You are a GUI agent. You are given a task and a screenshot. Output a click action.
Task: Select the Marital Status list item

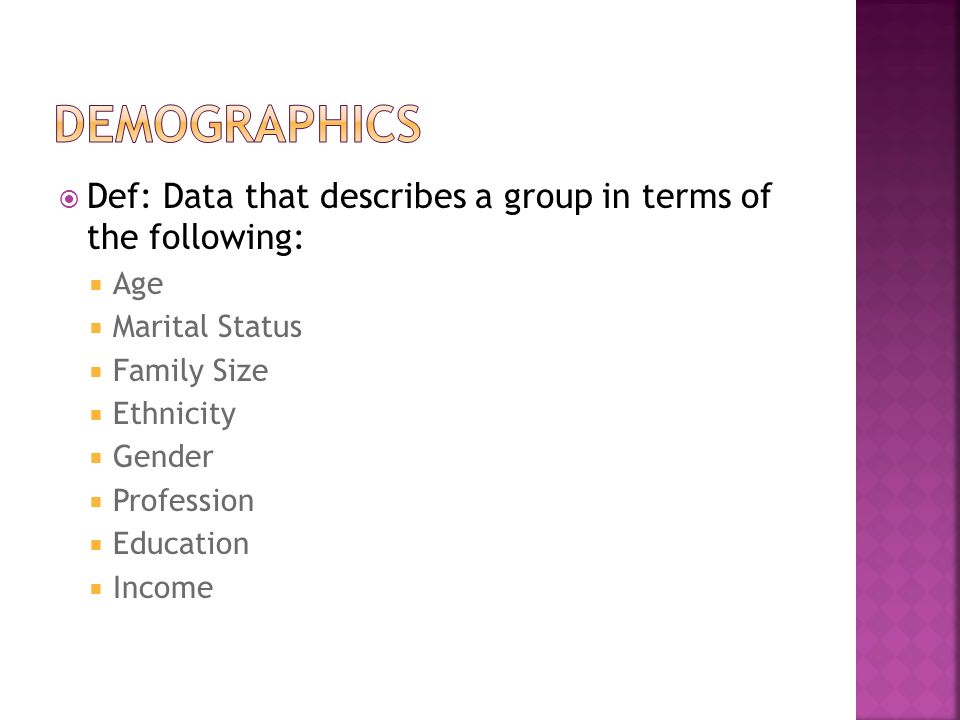point(207,326)
